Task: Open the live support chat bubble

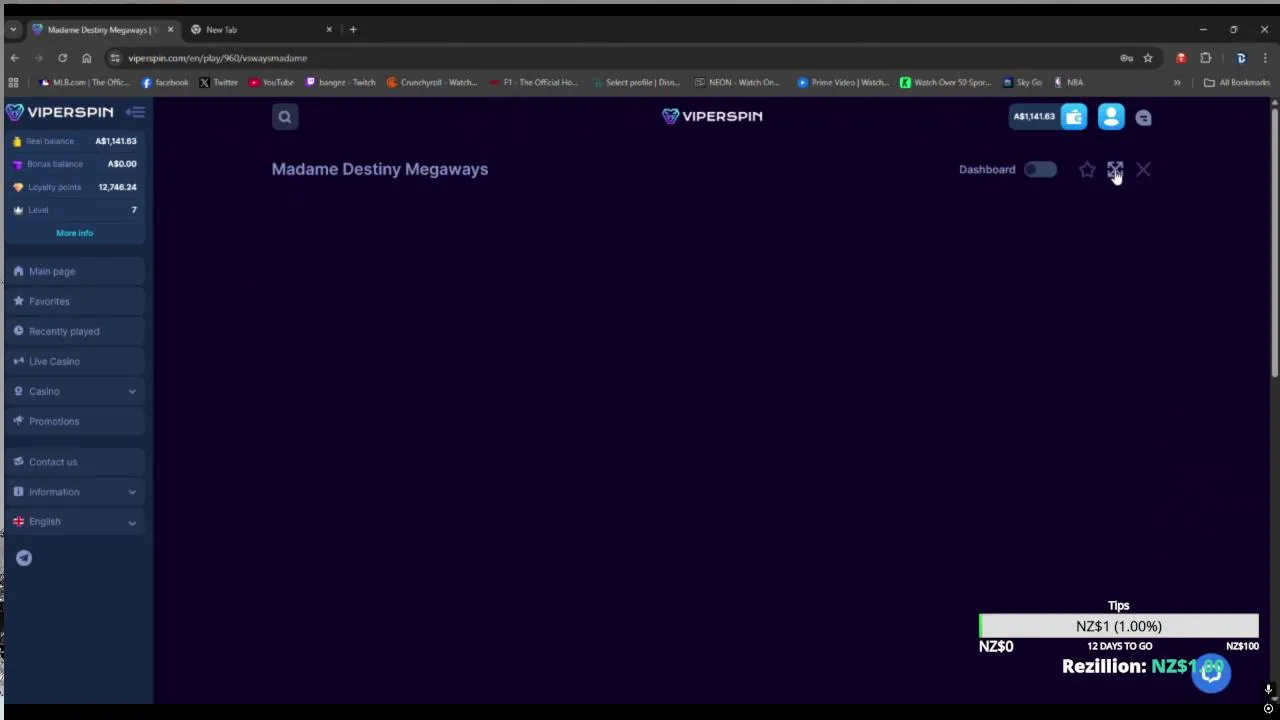Action: (1211, 672)
